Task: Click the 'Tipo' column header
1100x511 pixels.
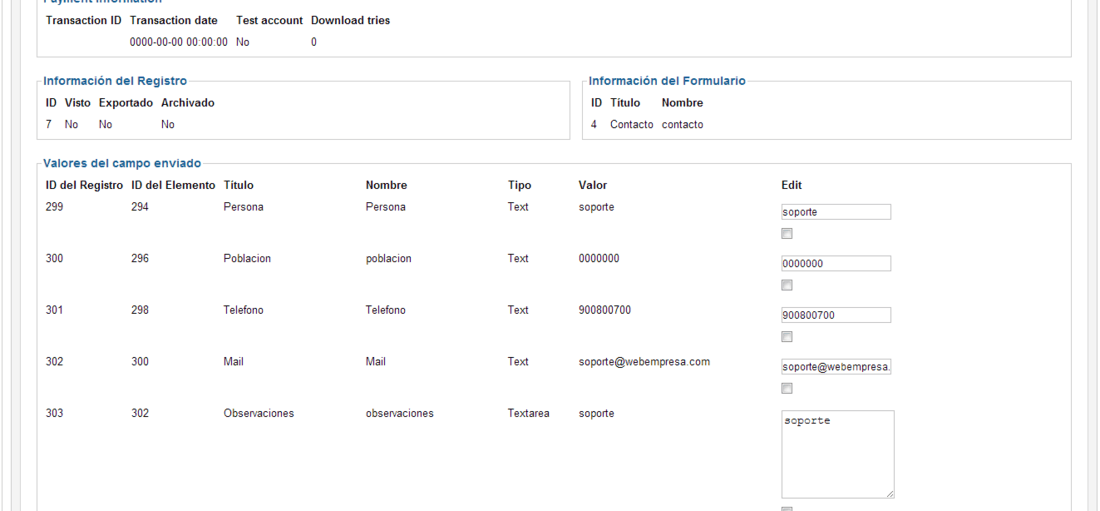Action: 520,185
